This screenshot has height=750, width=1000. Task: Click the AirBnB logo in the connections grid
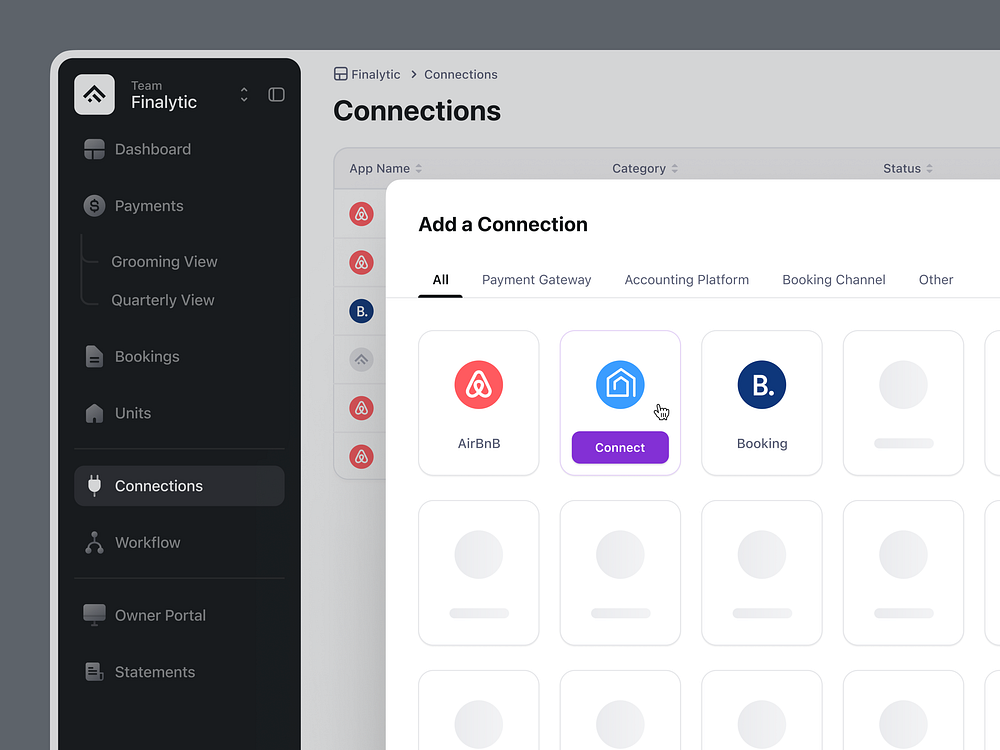click(x=478, y=384)
